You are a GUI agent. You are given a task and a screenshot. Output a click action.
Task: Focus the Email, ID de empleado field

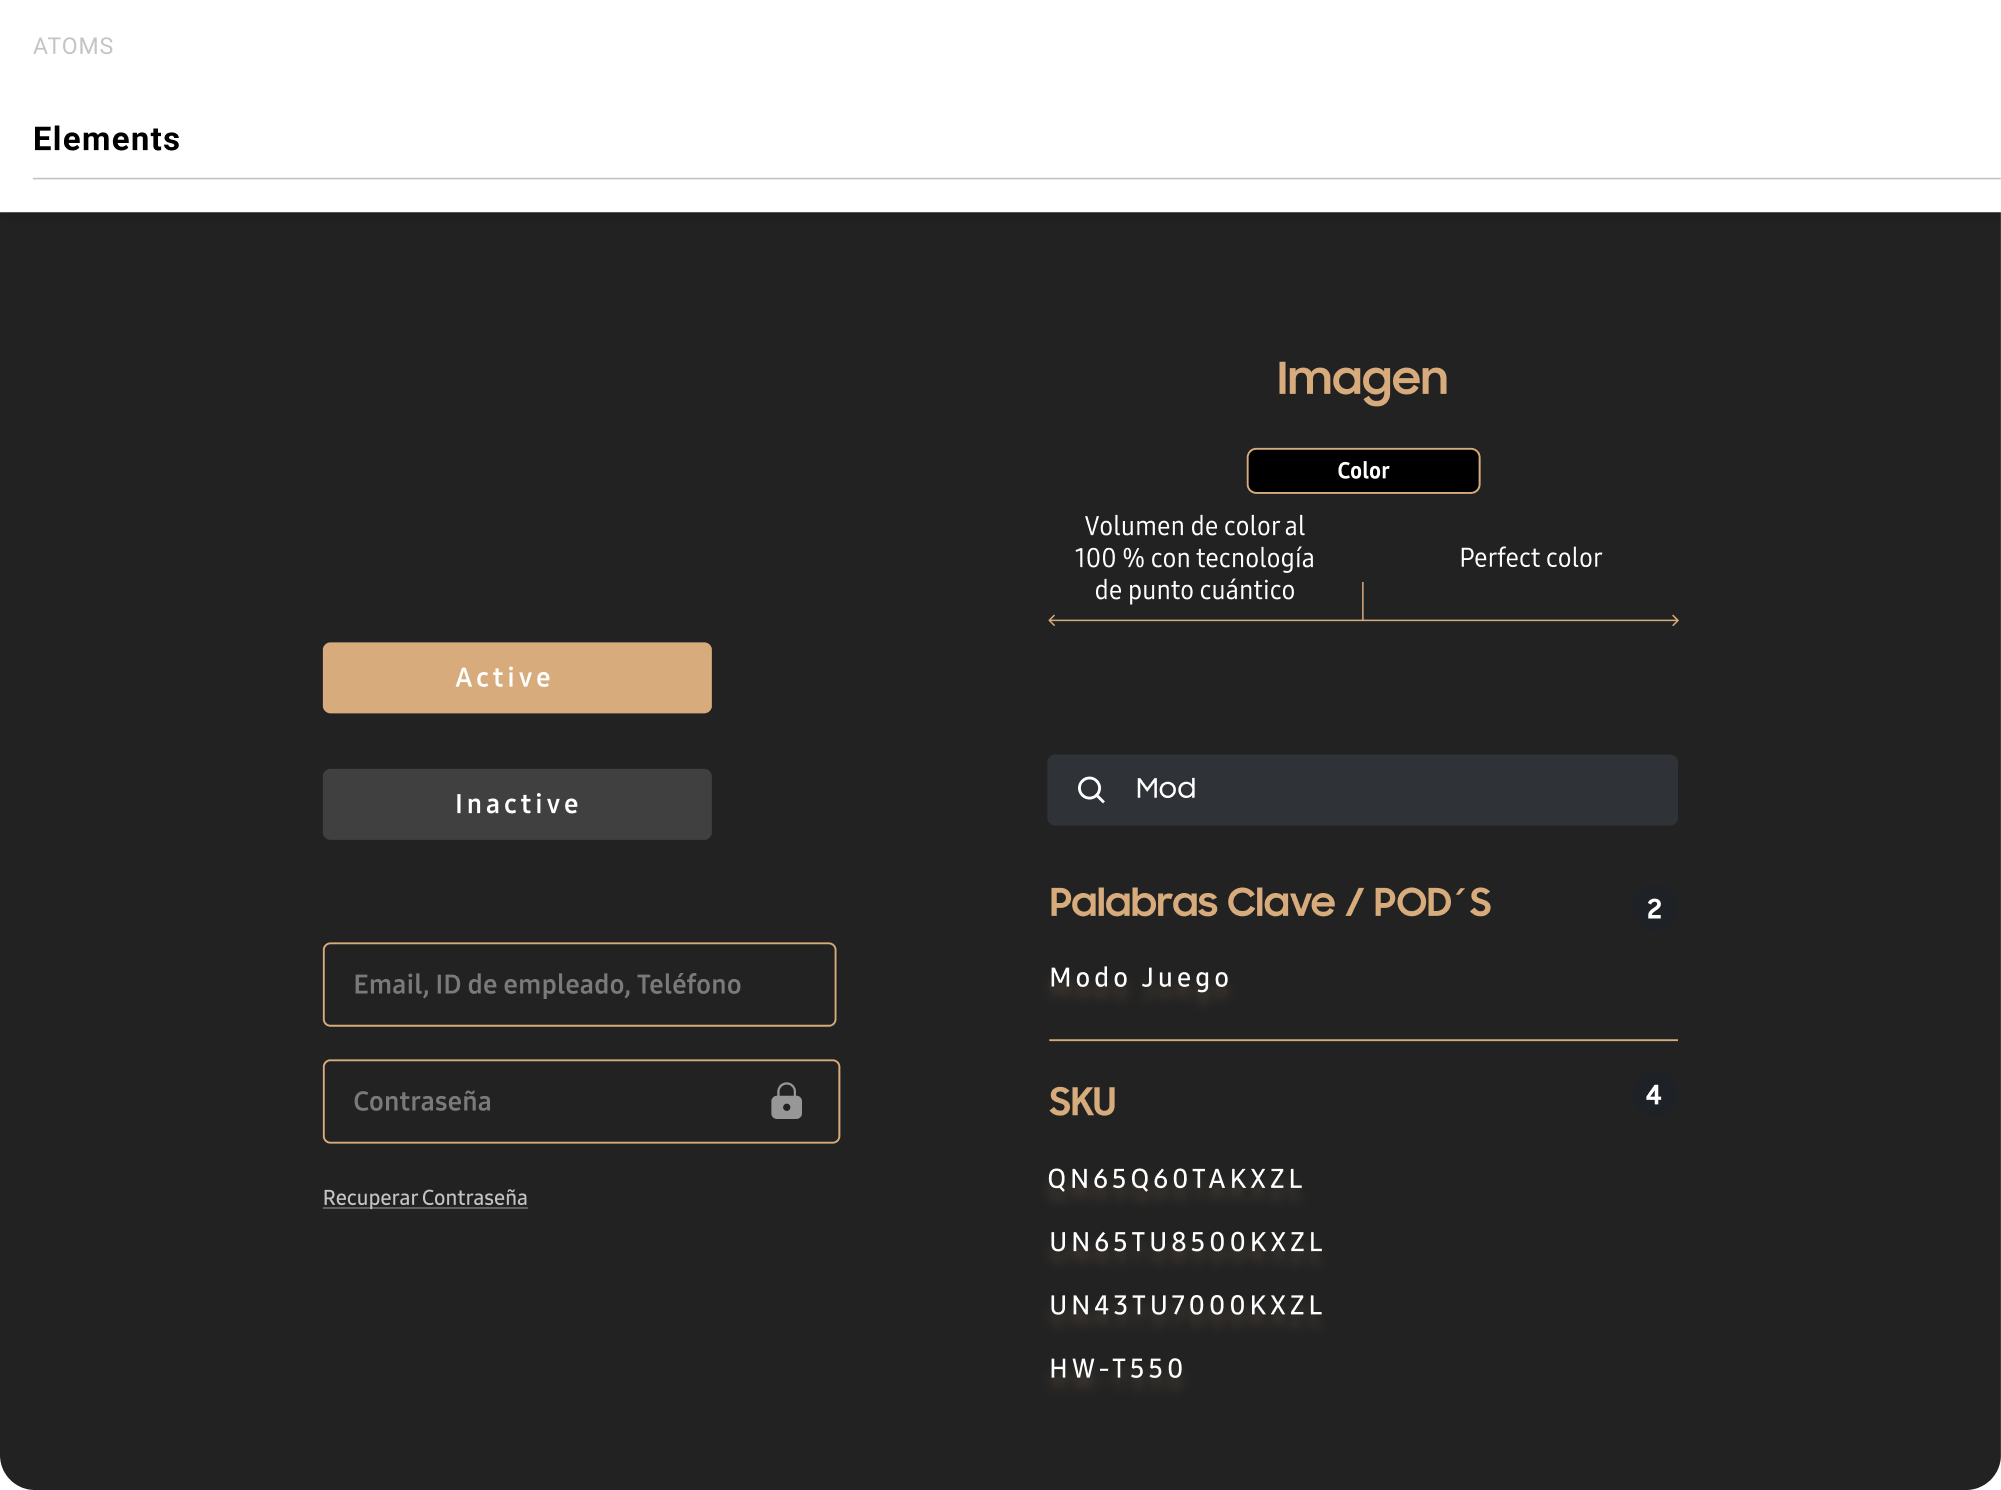tap(579, 984)
